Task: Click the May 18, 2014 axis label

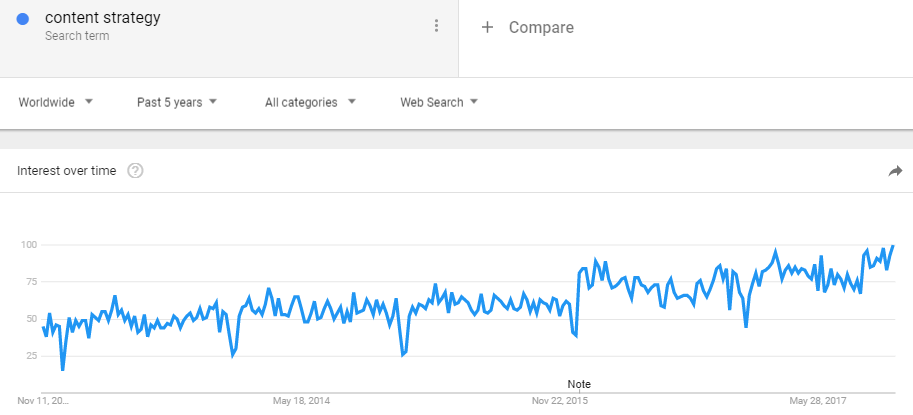Action: [x=301, y=401]
